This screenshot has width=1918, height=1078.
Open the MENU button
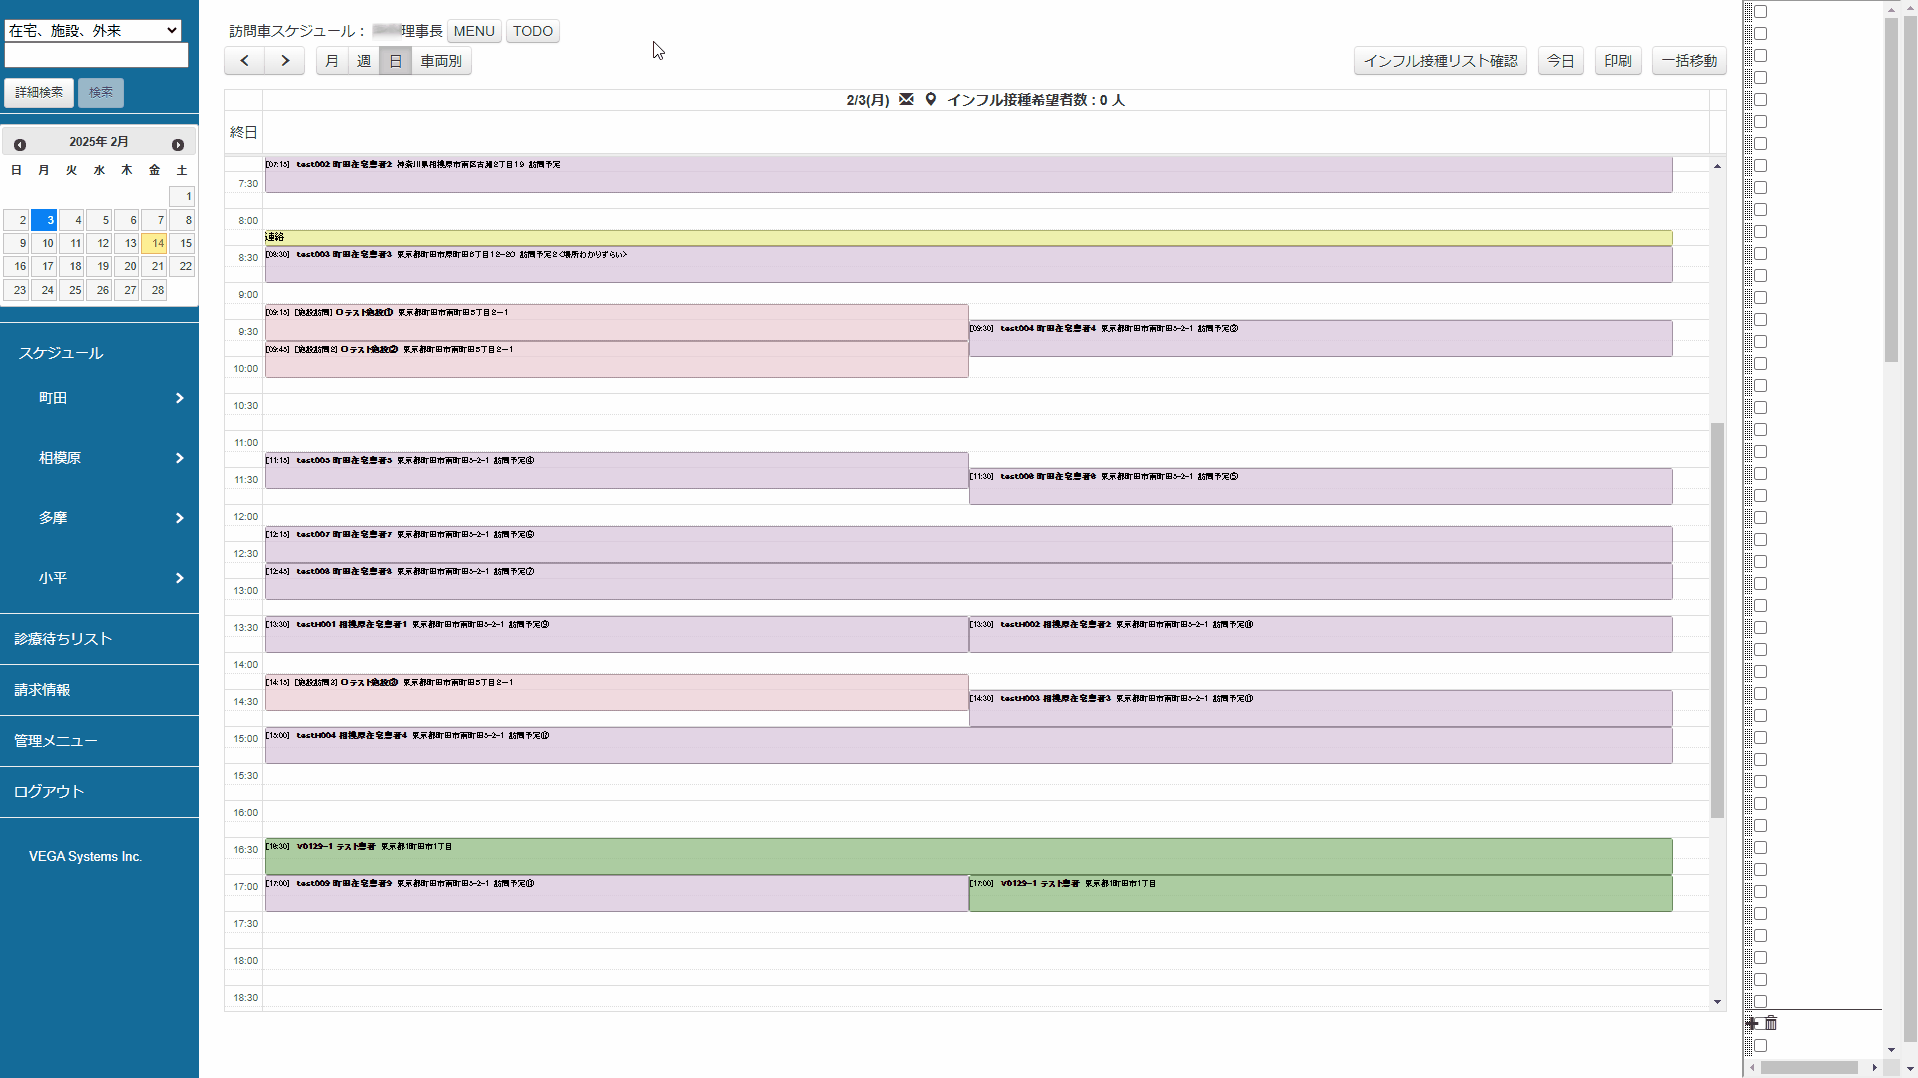(474, 31)
